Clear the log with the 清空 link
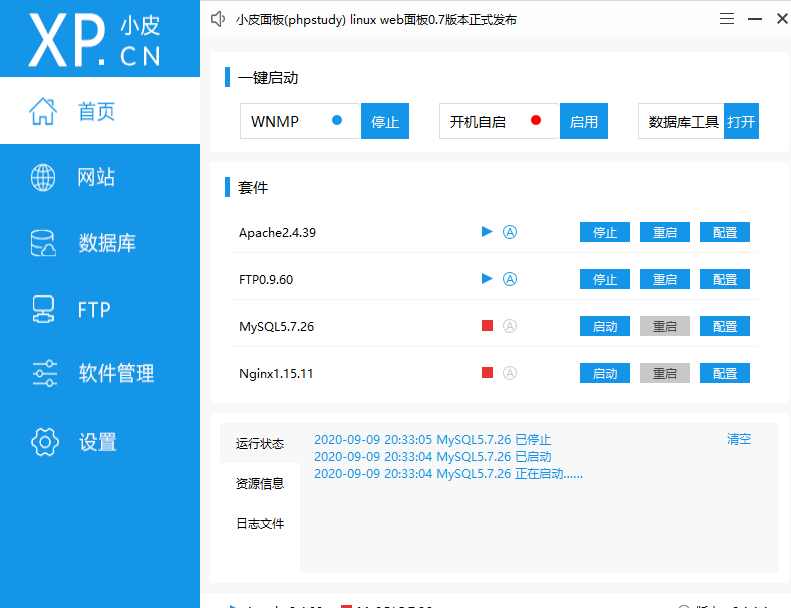 (x=738, y=439)
